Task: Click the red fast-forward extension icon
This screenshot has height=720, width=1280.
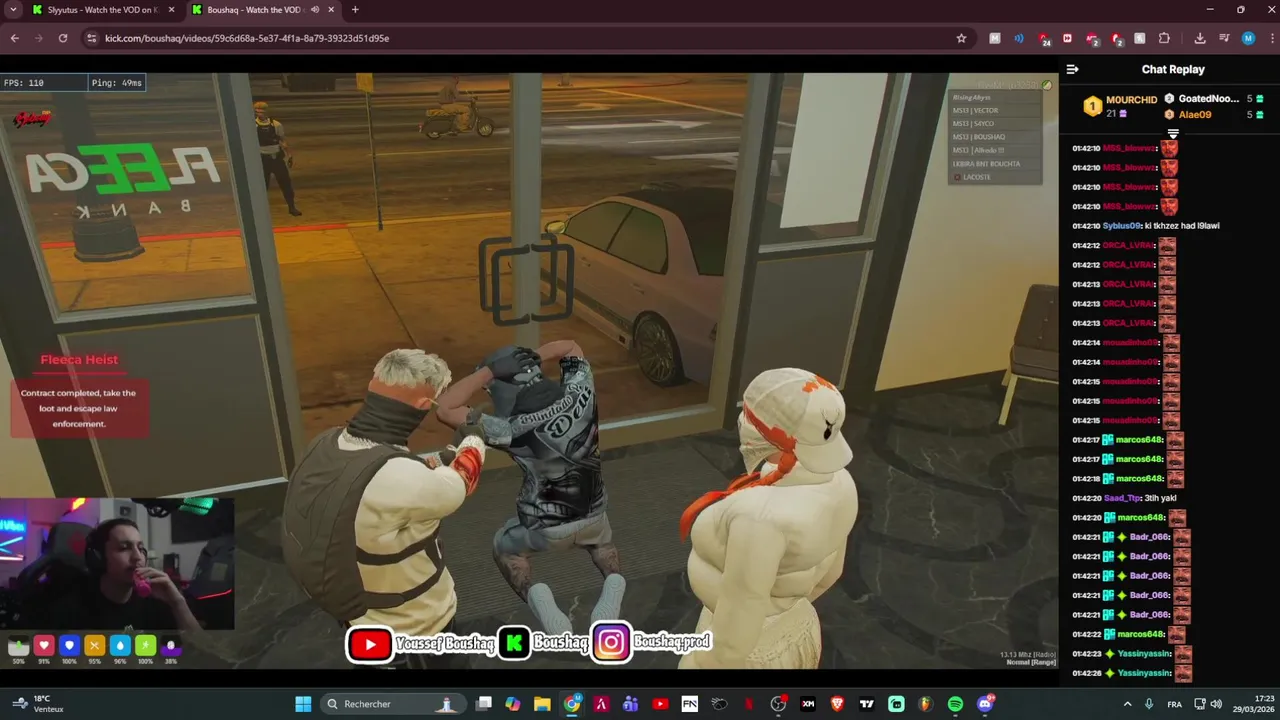Action: pyautogui.click(x=1067, y=38)
